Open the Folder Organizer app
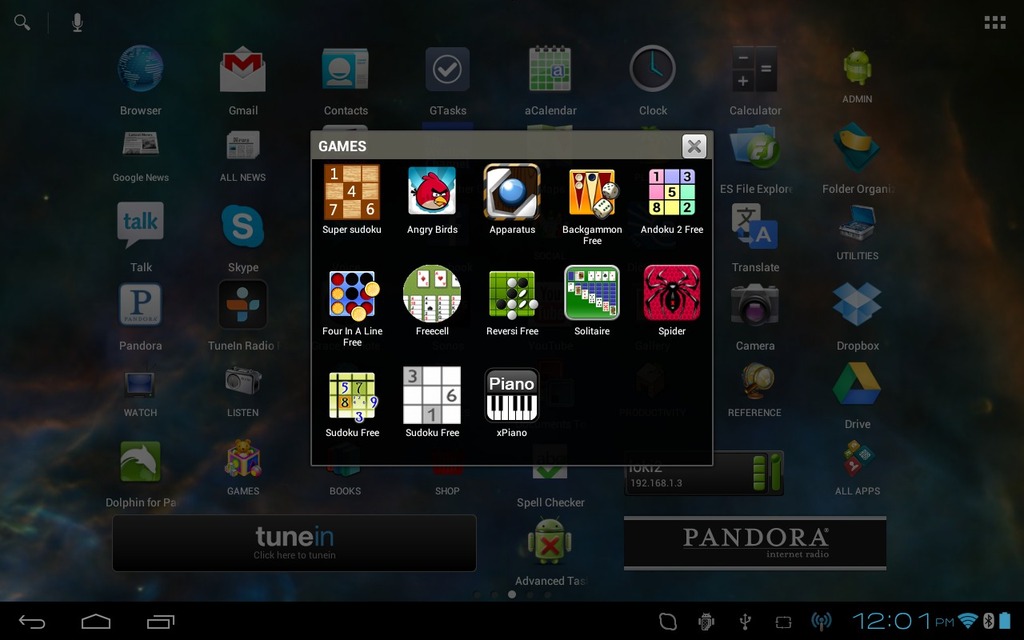The width and height of the screenshot is (1024, 640). (857, 147)
